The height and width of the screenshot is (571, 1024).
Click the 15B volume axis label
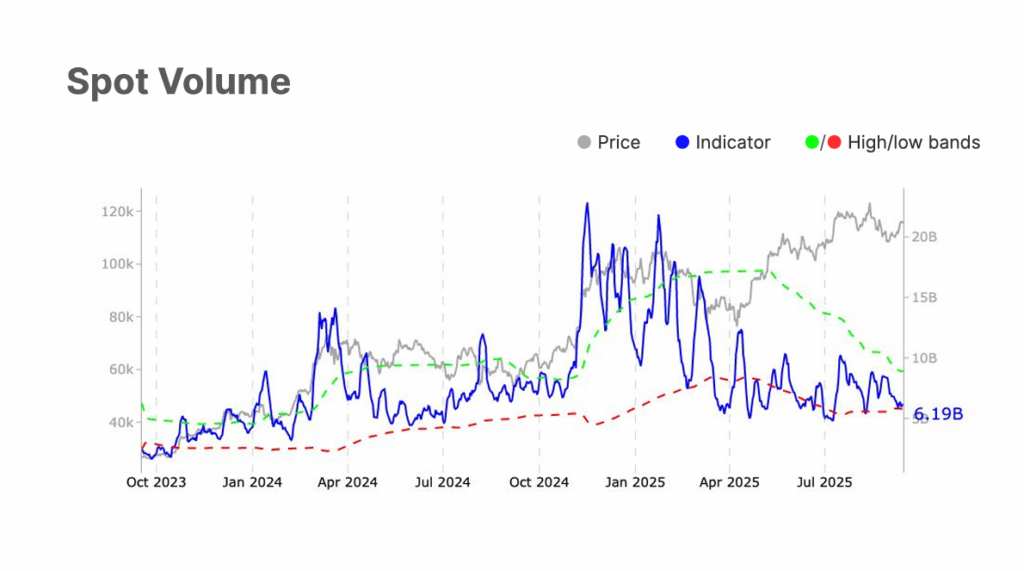coord(924,298)
